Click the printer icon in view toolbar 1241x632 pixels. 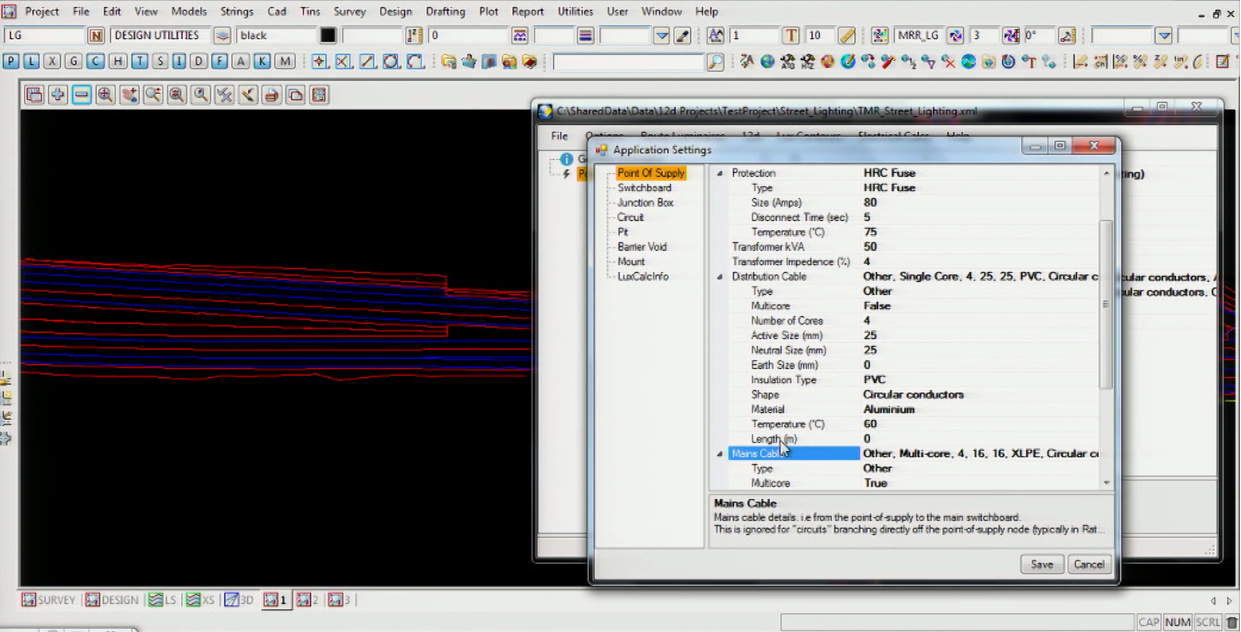pyautogui.click(x=271, y=95)
